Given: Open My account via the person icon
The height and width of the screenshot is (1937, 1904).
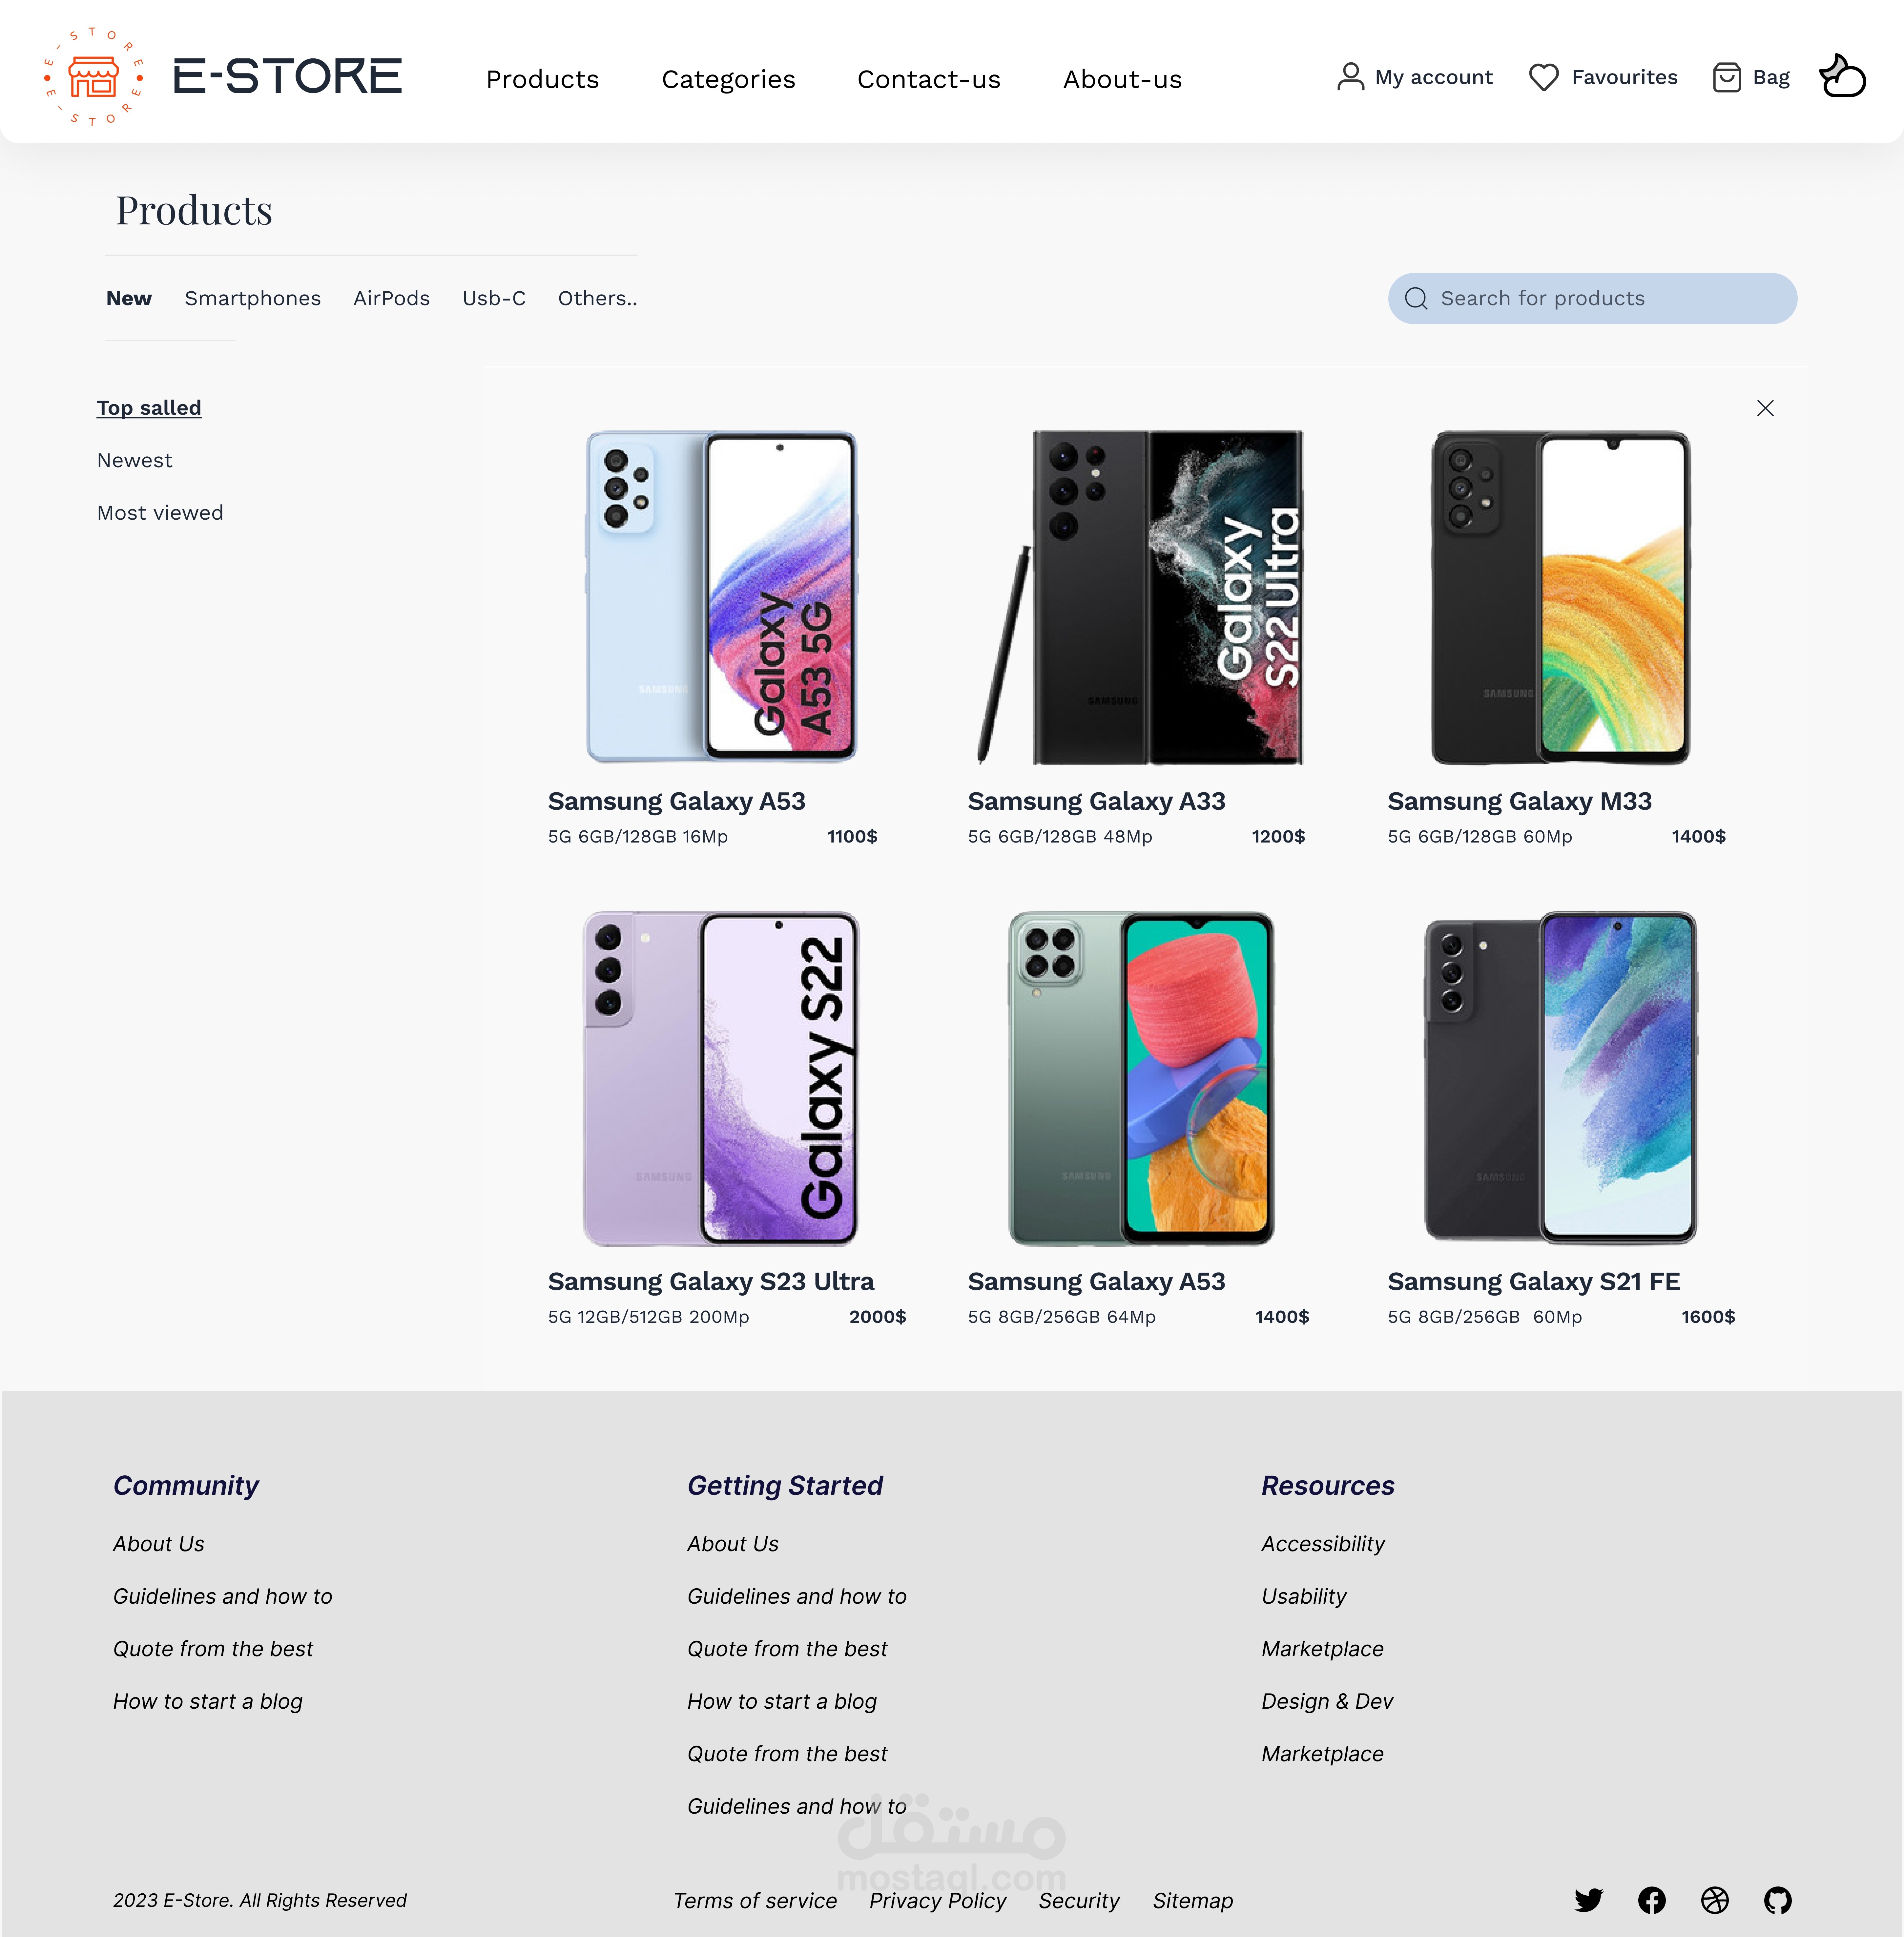Looking at the screenshot, I should (x=1351, y=77).
